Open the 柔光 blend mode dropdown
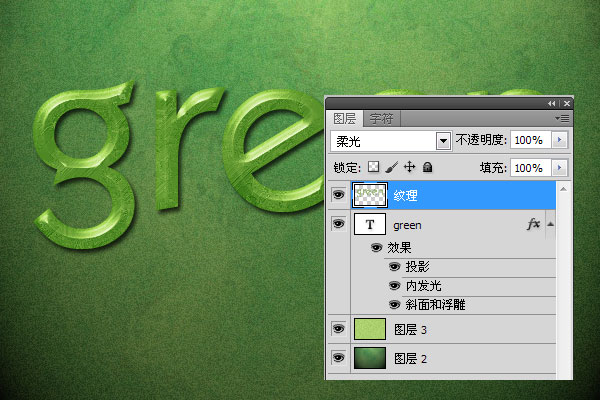 443,141
